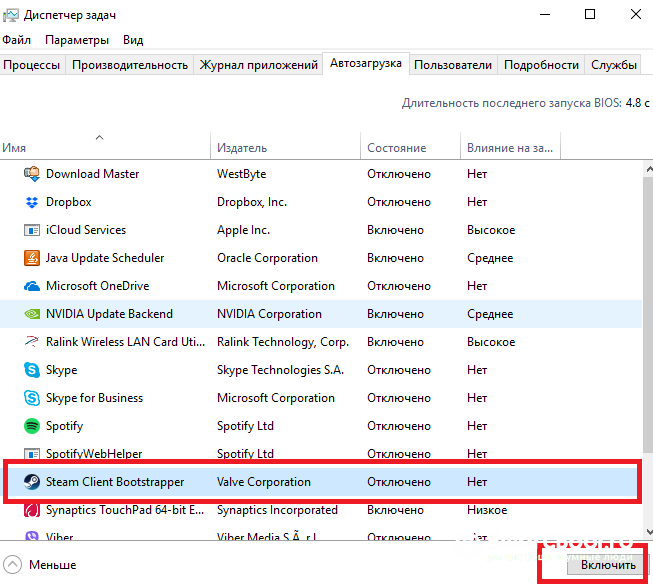Click the Java Update Scheduler icon

(32, 258)
